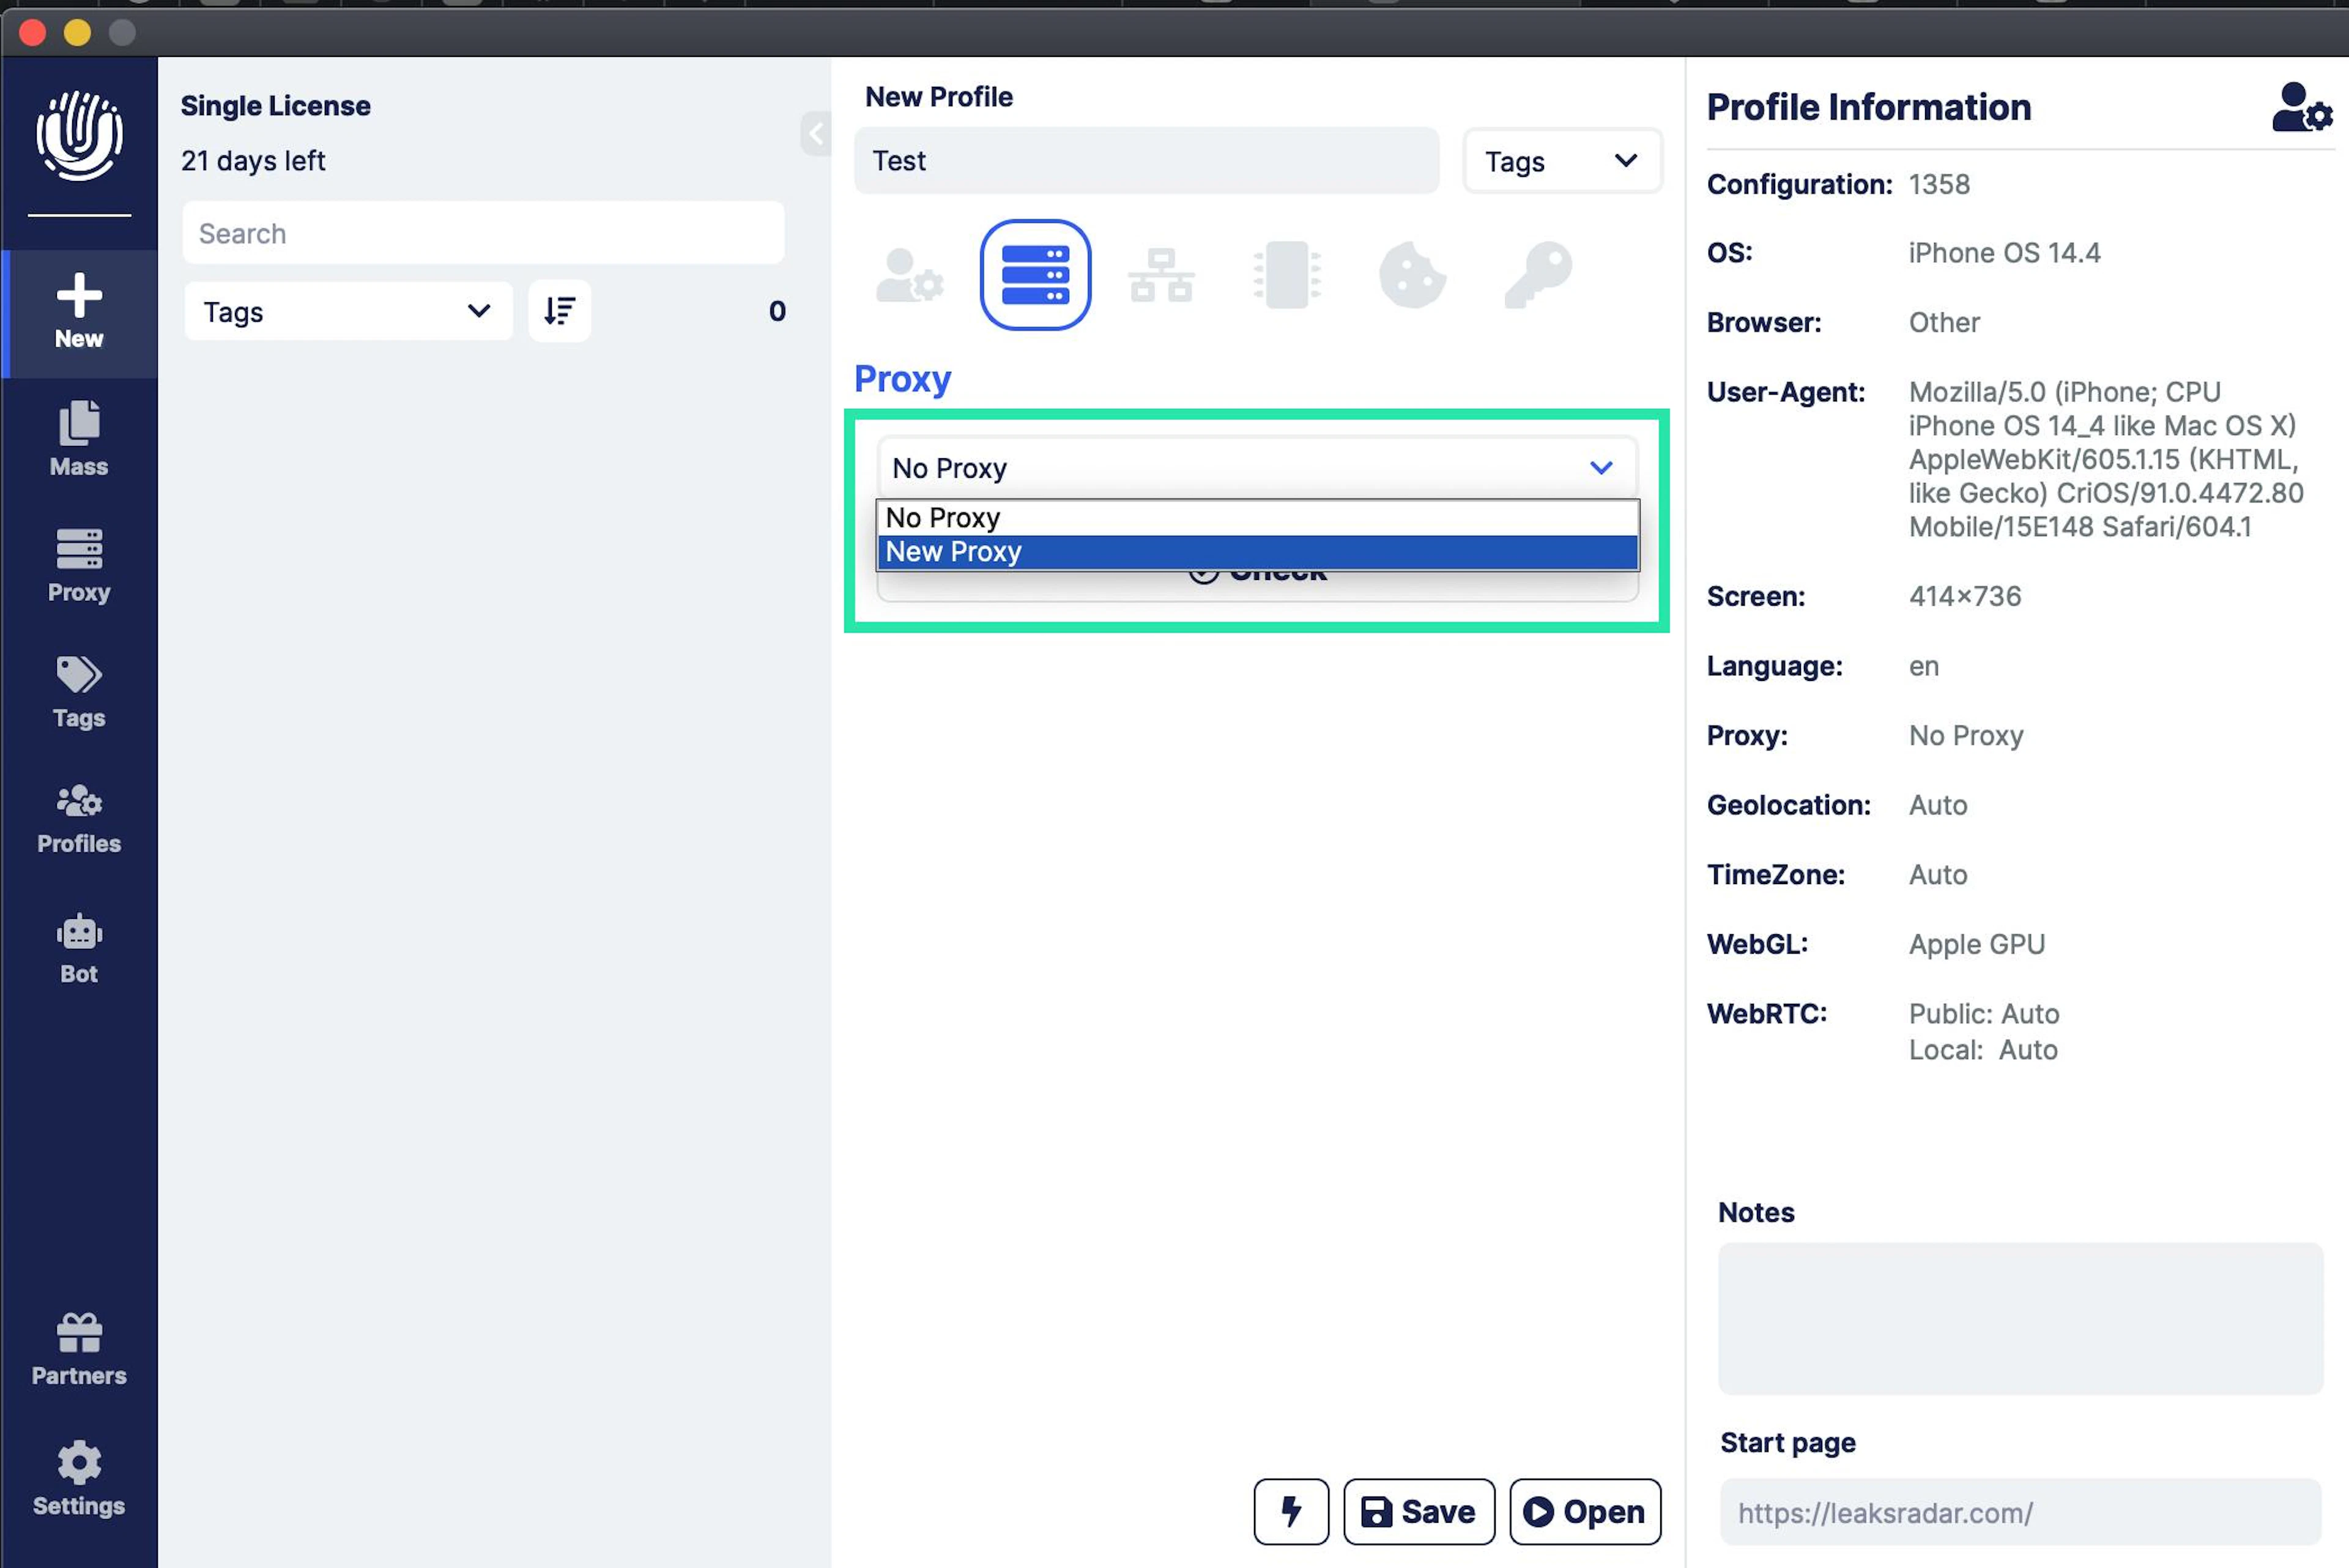
Task: Click the Screen value 414×736
Action: coord(1965,596)
